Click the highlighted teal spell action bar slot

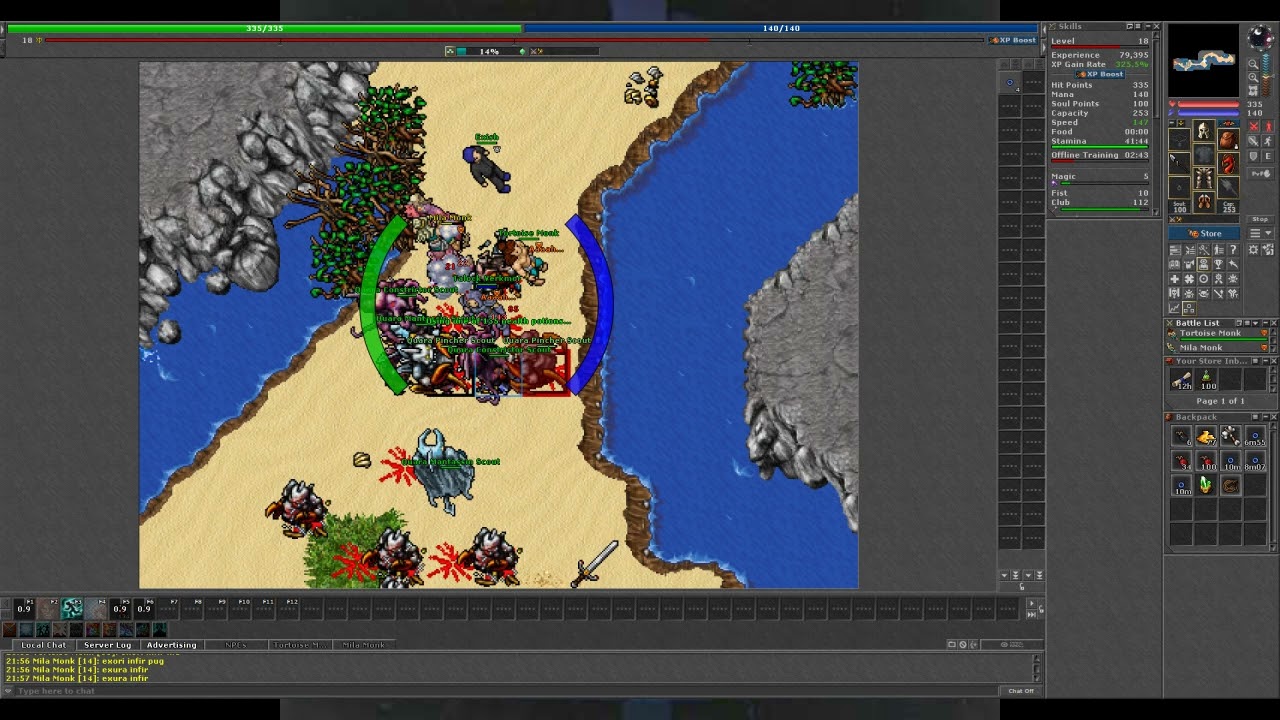tap(72, 608)
